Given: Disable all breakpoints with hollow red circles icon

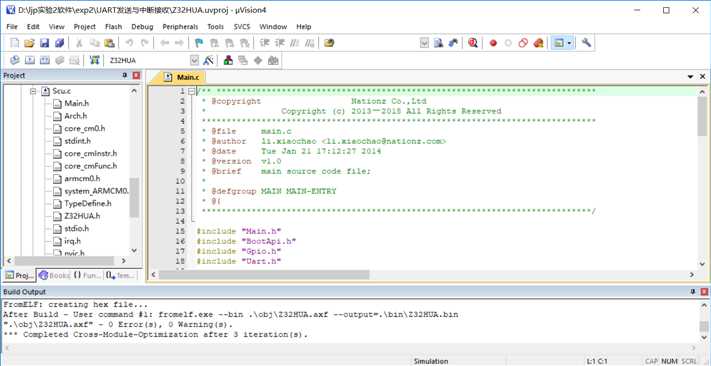Looking at the screenshot, I should pyautogui.click(x=523, y=43).
